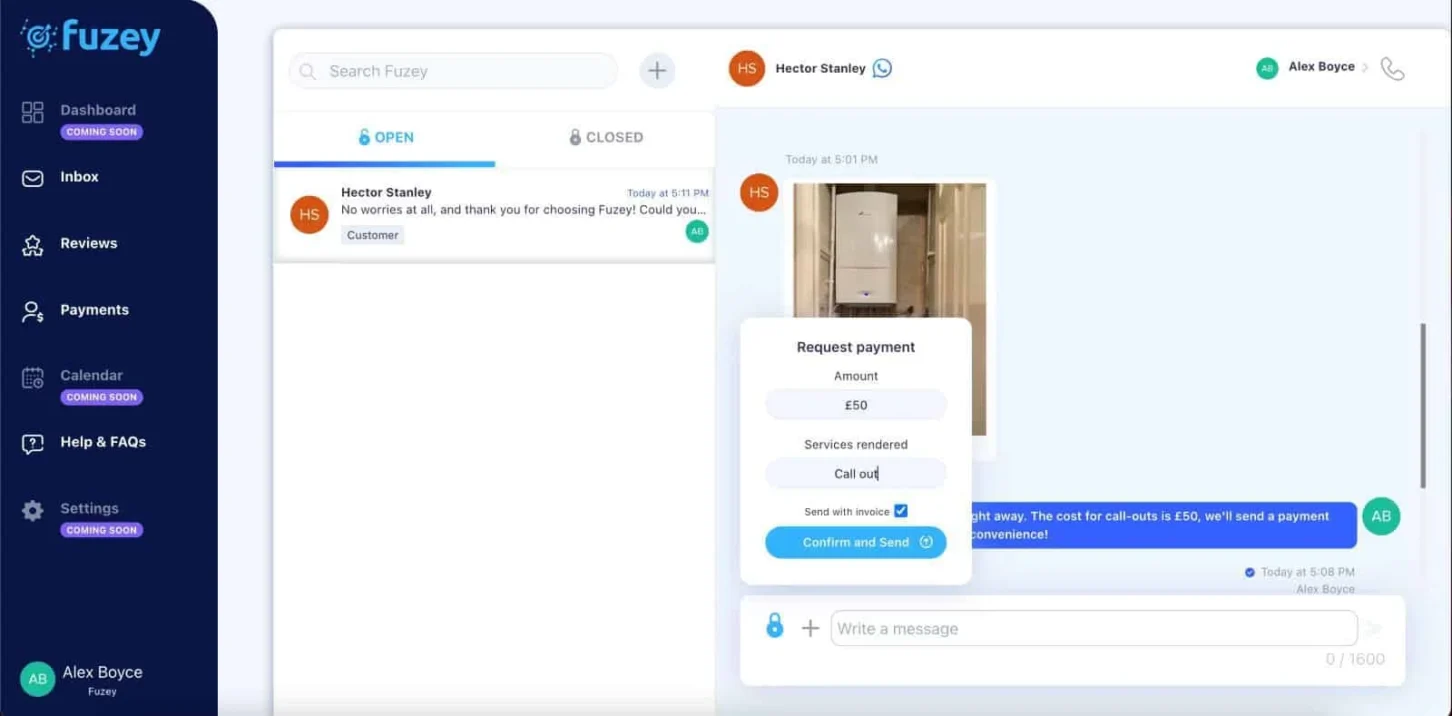
Task: Select the Hector Stanley conversation row
Action: click(x=494, y=214)
